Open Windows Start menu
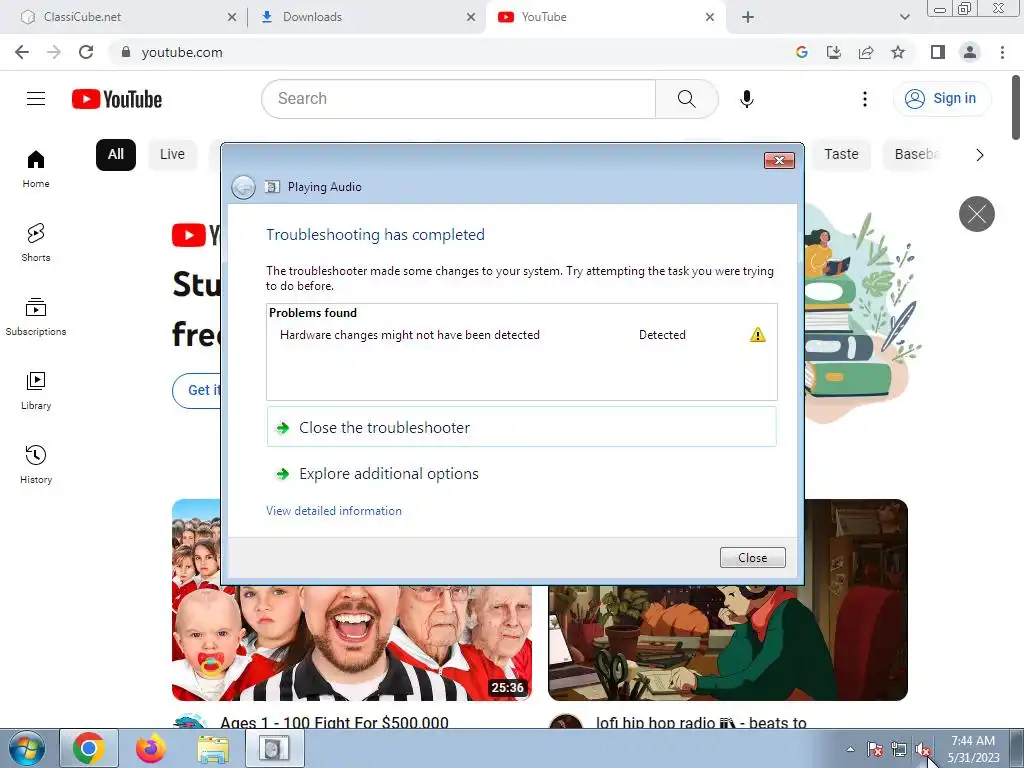 click(27, 748)
